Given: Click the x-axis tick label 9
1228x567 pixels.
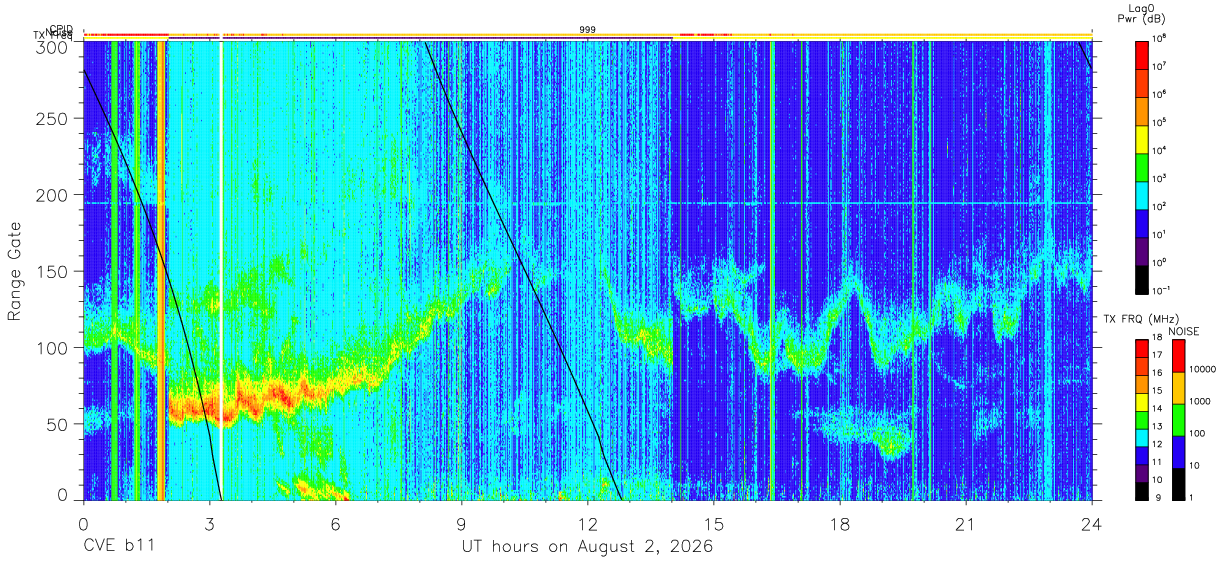Looking at the screenshot, I should (x=461, y=524).
